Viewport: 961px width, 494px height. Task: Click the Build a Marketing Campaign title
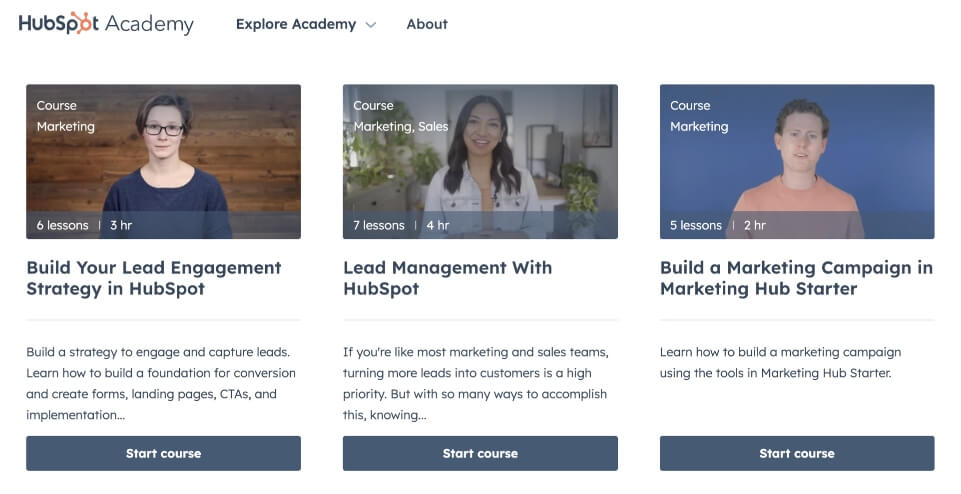[x=796, y=278]
